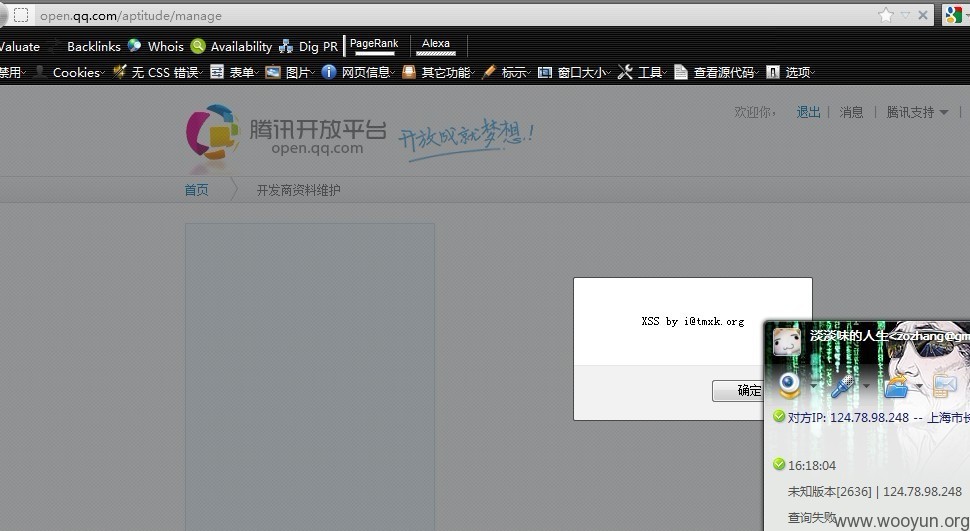
Task: Click the Cookies person icon
Action: pos(40,72)
